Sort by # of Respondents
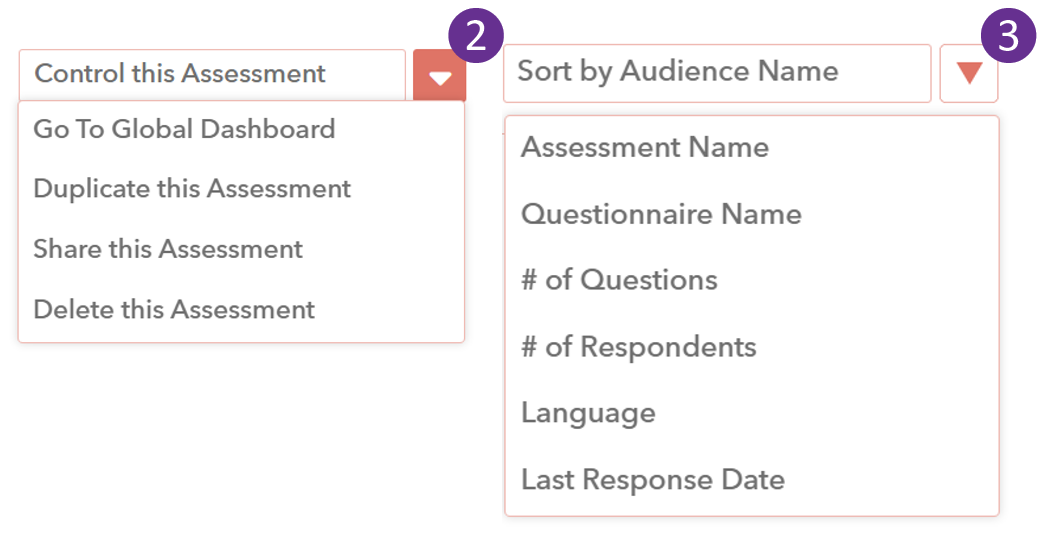 (638, 346)
